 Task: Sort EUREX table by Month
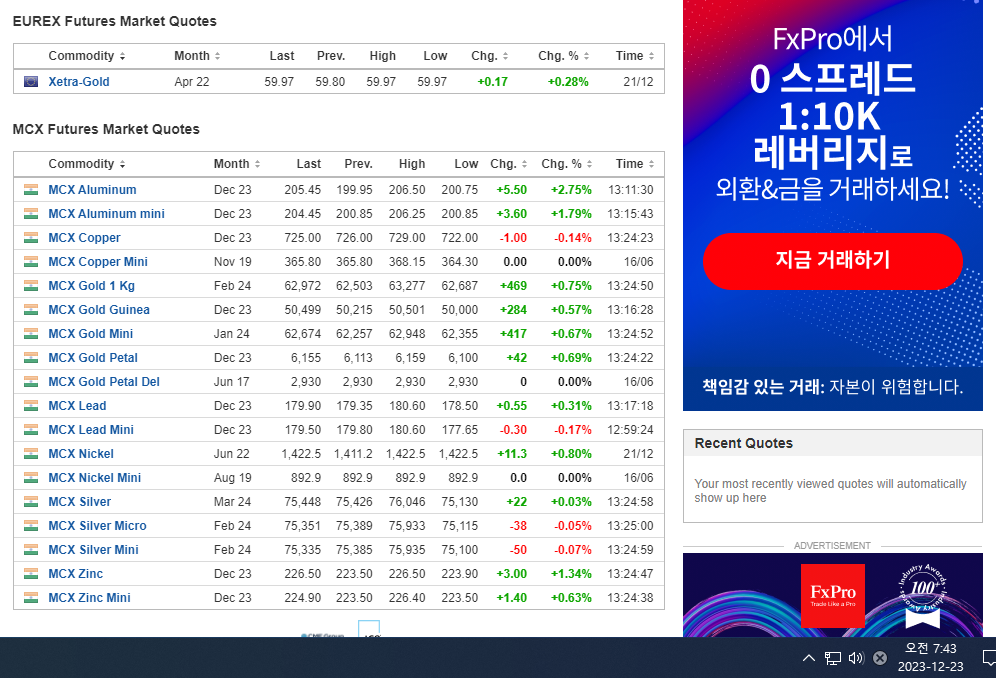[198, 56]
